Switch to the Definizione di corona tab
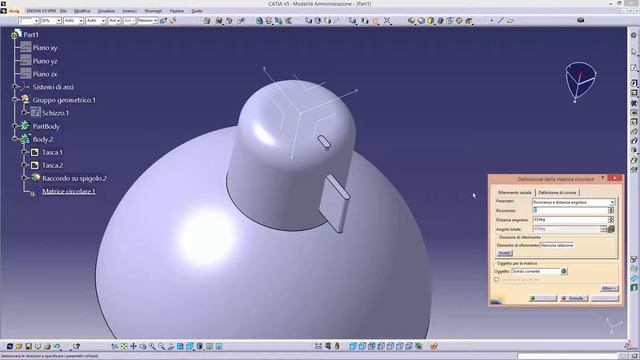The height and width of the screenshot is (360, 640). [x=557, y=192]
